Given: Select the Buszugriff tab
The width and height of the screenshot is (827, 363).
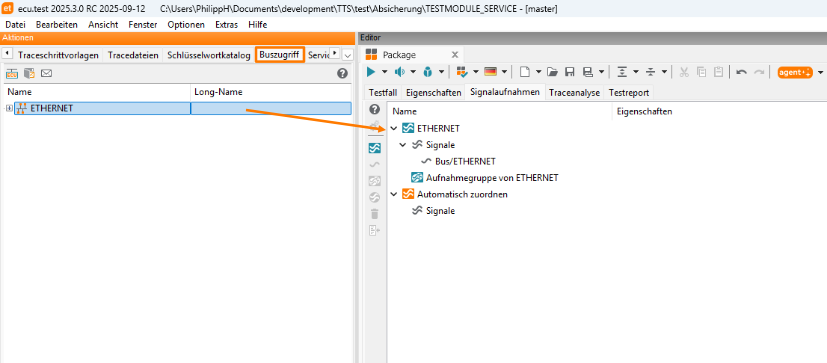Looking at the screenshot, I should point(280,54).
